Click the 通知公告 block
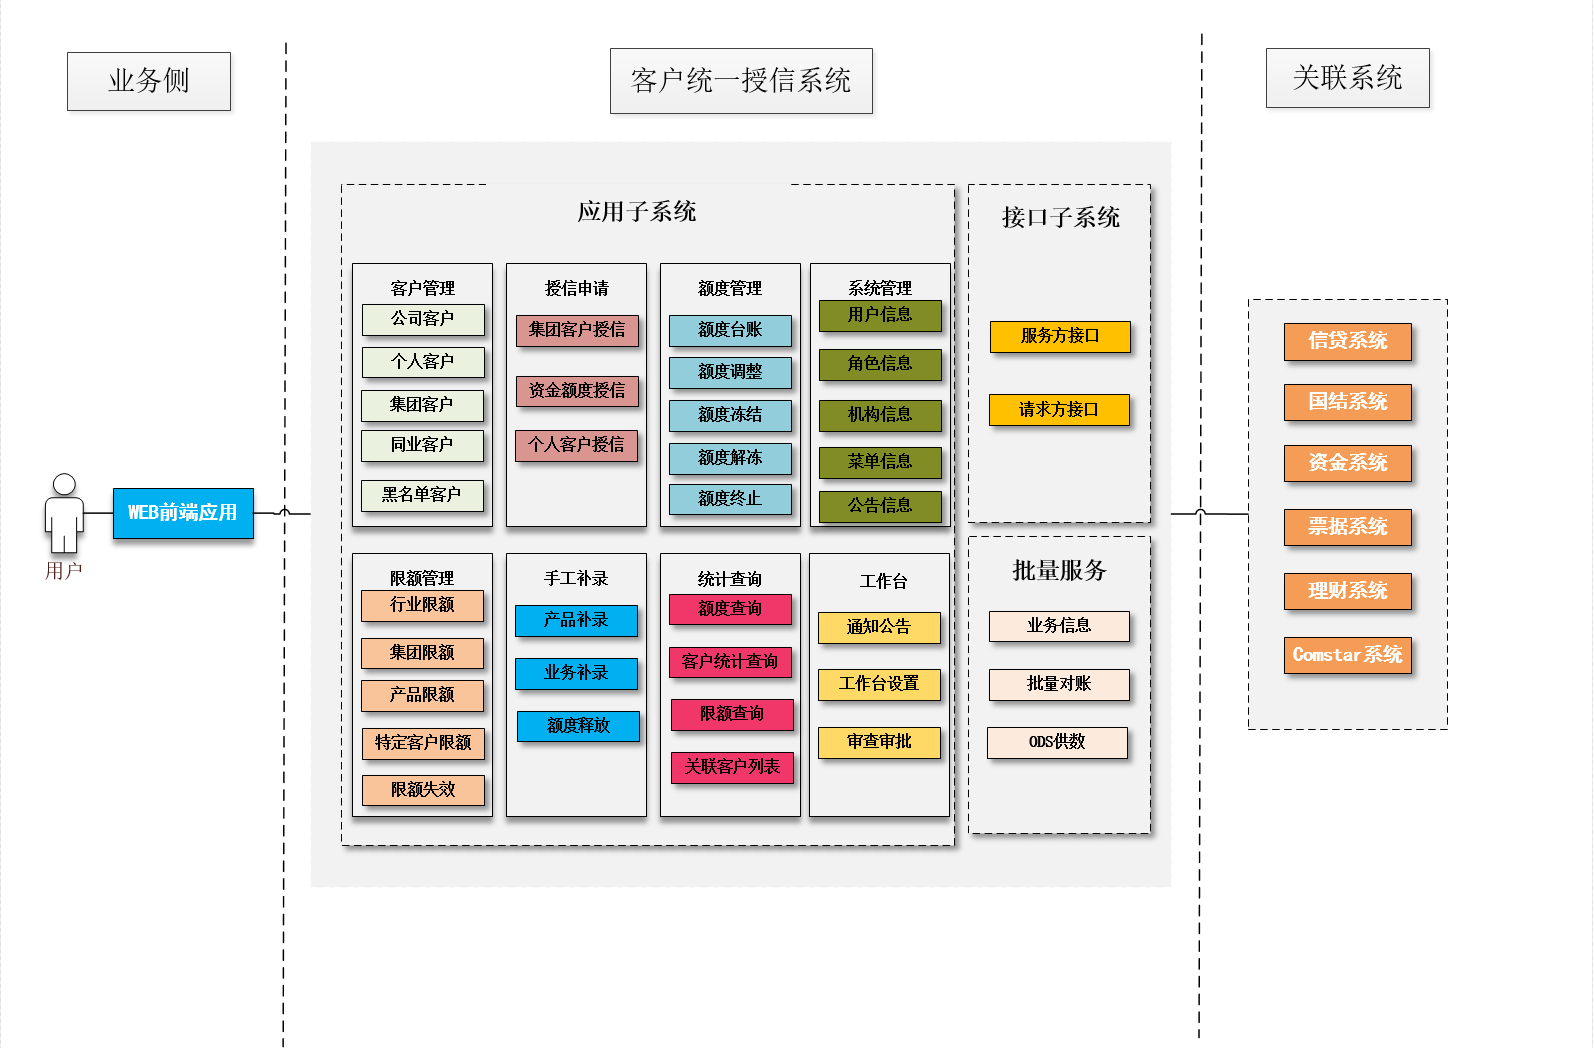Image resolution: width=1594 pixels, height=1048 pixels. pyautogui.click(x=879, y=627)
